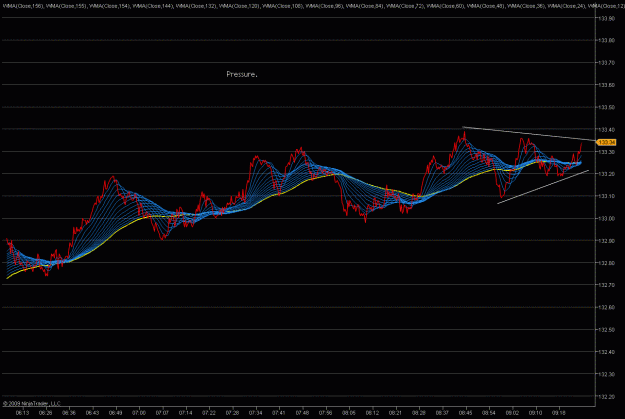Click the orange 133.34 current price marker
625x419 pixels.
click(x=606, y=142)
